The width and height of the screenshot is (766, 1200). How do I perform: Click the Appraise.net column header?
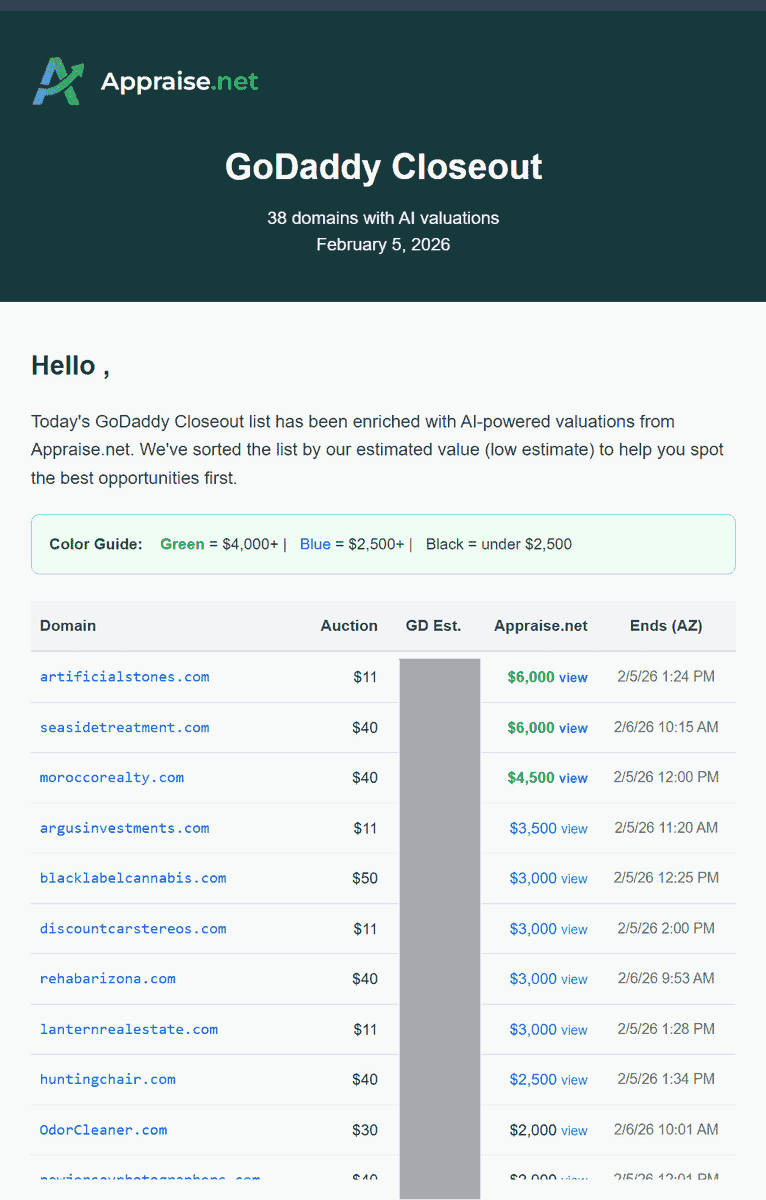541,626
